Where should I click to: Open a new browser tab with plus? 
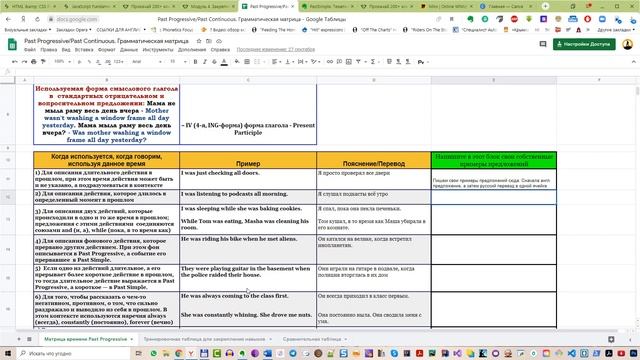545,6
